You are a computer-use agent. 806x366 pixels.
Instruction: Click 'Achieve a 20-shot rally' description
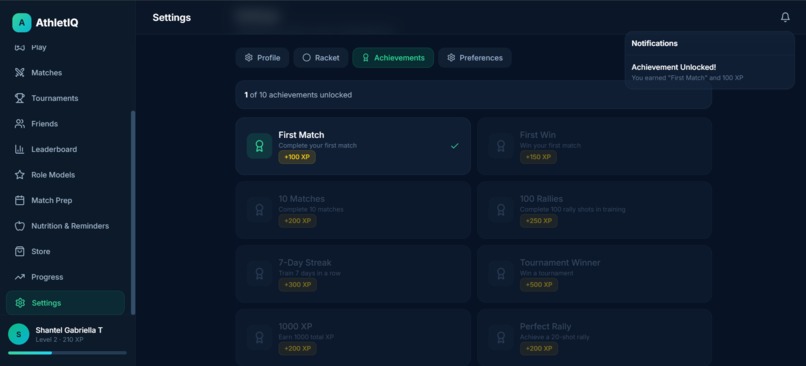tap(555, 337)
